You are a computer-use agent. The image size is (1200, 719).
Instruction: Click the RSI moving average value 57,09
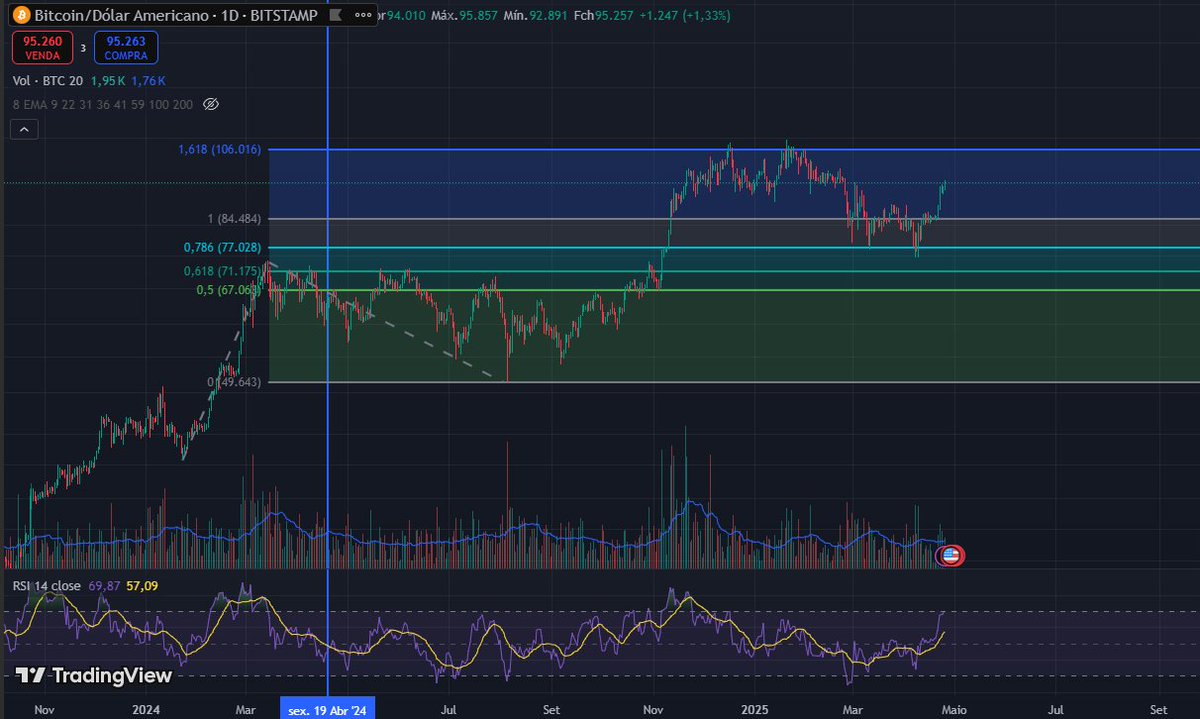(142, 585)
